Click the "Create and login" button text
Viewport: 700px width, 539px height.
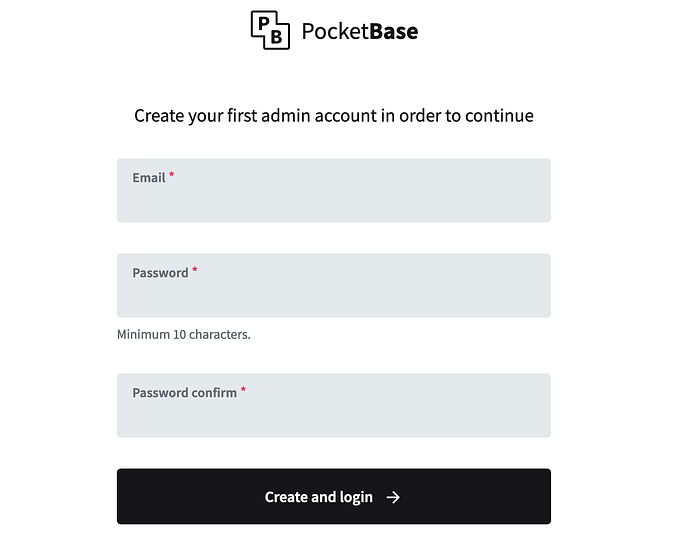coord(318,497)
